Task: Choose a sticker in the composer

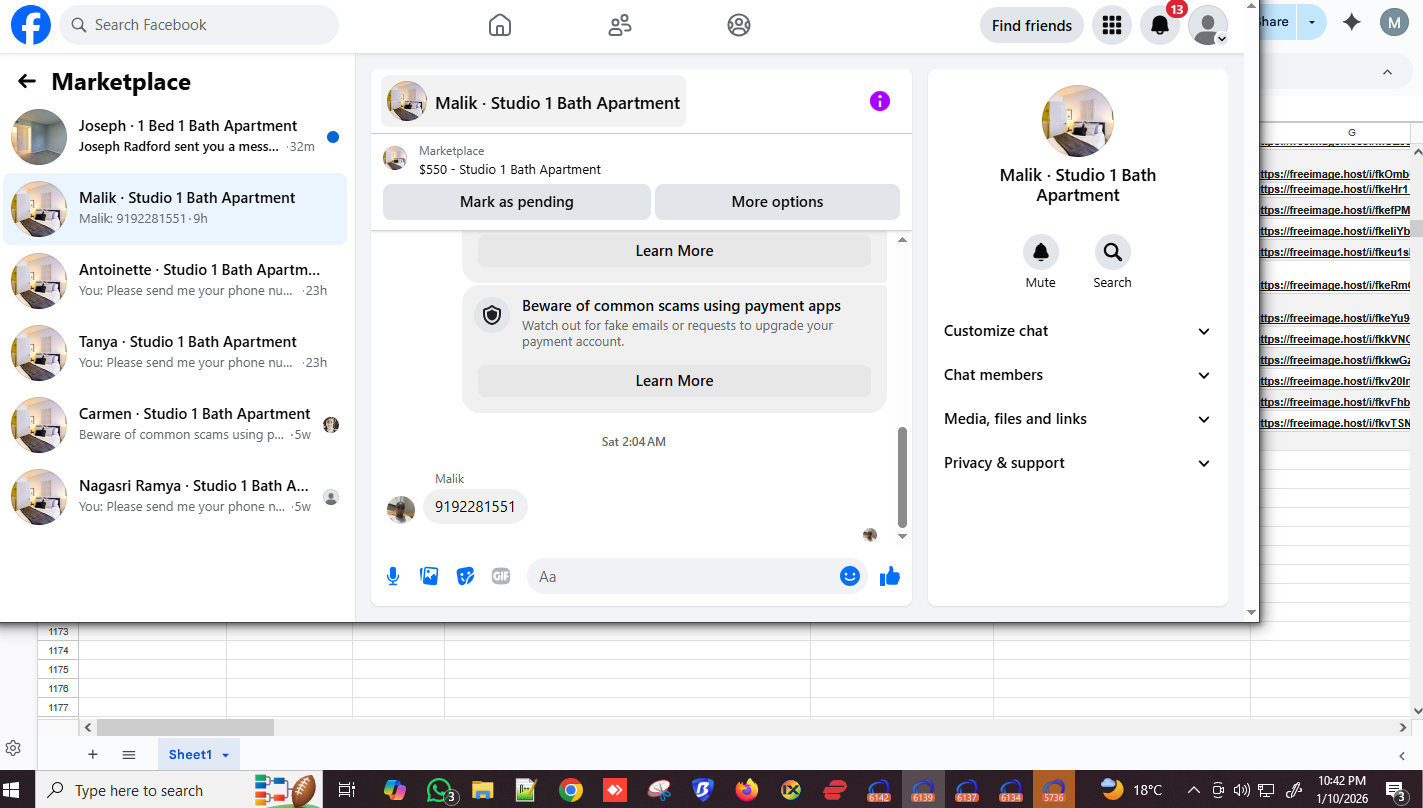Action: click(465, 576)
